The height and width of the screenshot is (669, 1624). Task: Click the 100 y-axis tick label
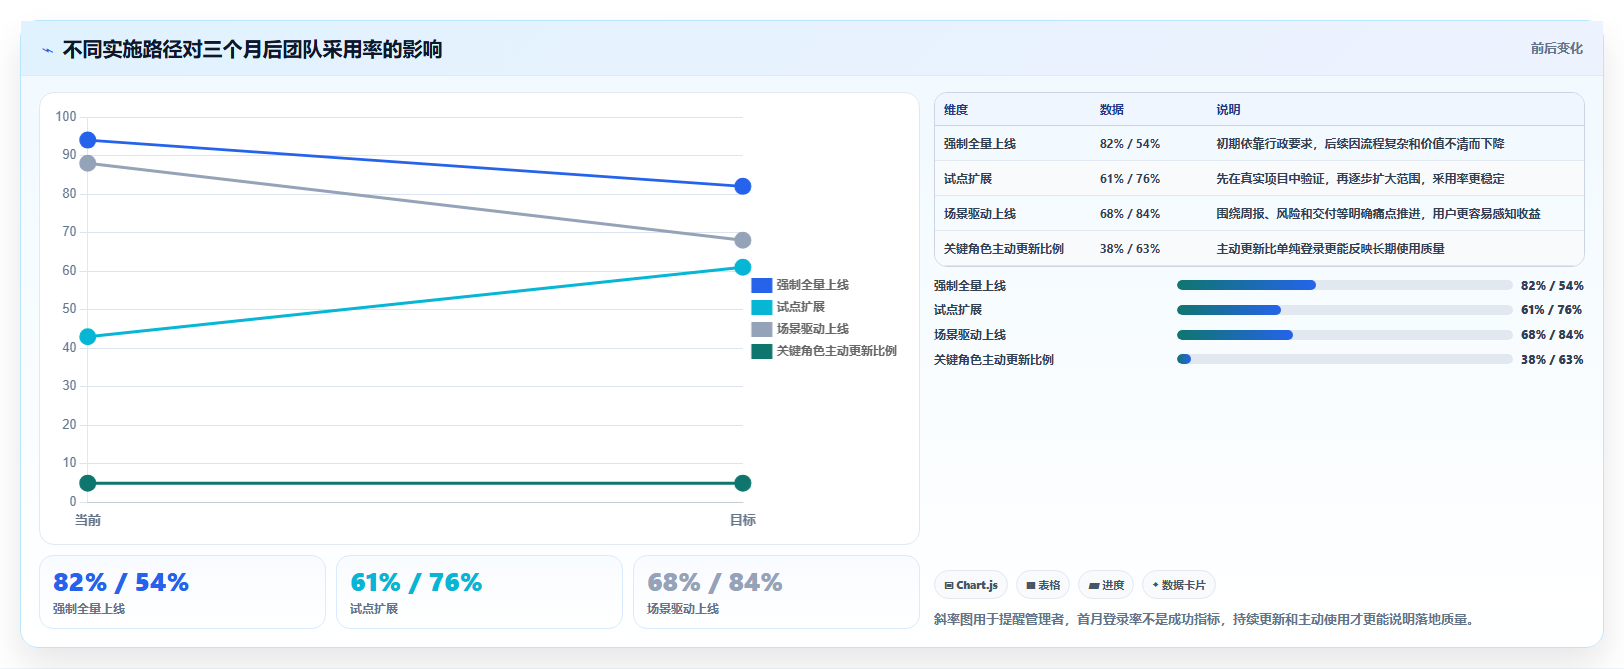tap(66, 117)
